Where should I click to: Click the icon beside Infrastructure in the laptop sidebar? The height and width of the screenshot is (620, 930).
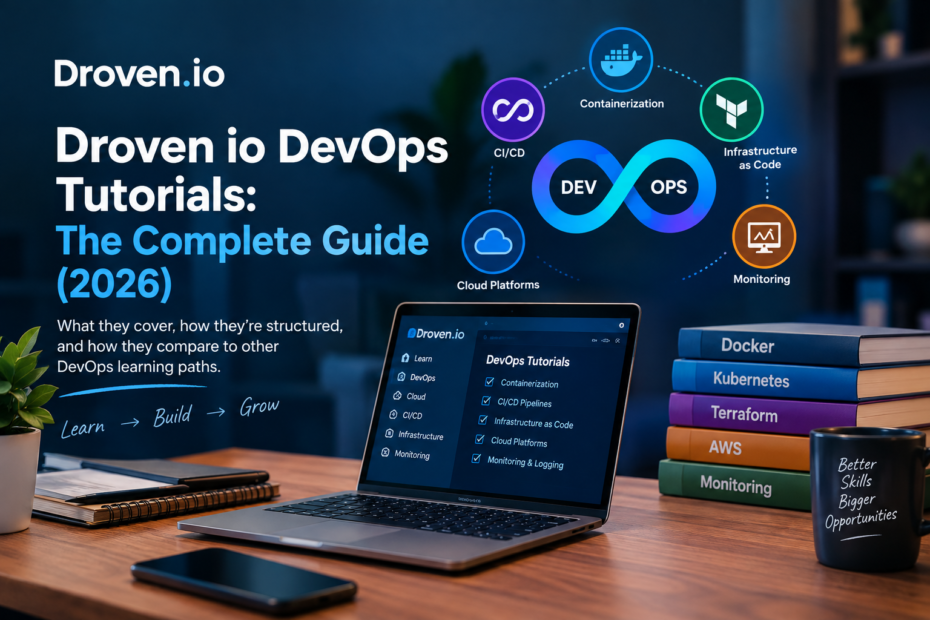tap(389, 434)
